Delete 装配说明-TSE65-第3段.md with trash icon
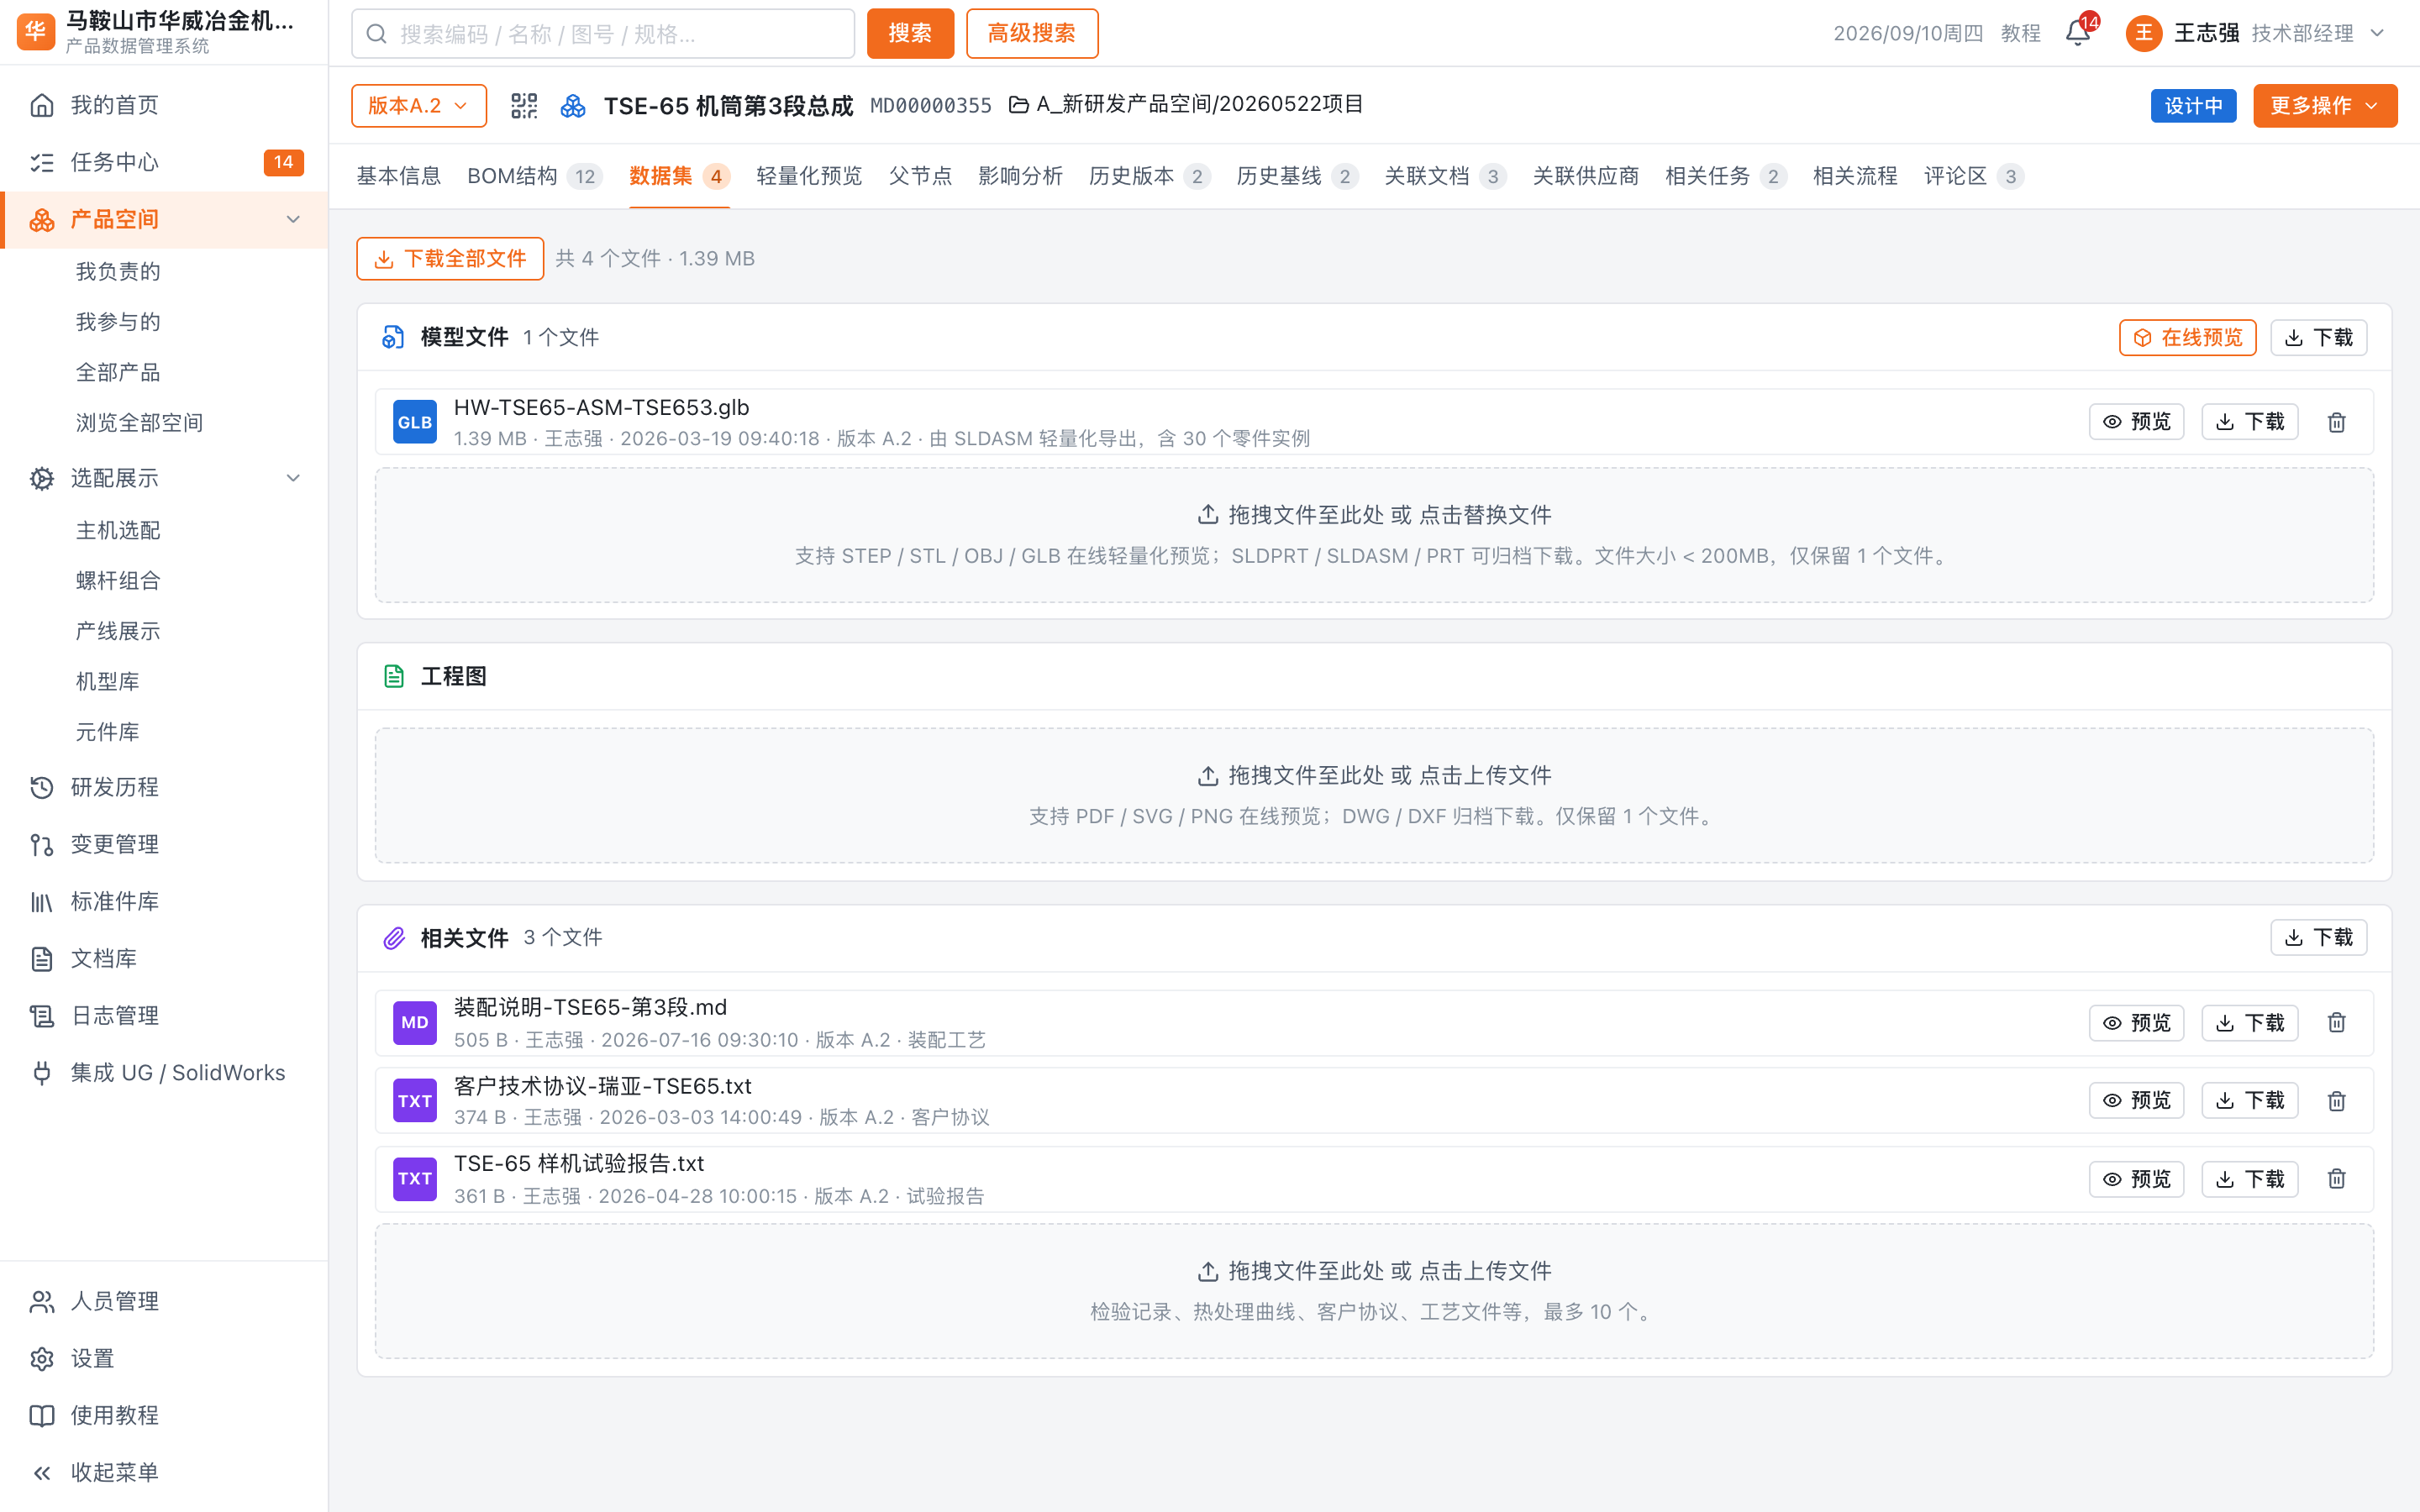Viewport: 2420px width, 1512px height. pyautogui.click(x=2336, y=1022)
